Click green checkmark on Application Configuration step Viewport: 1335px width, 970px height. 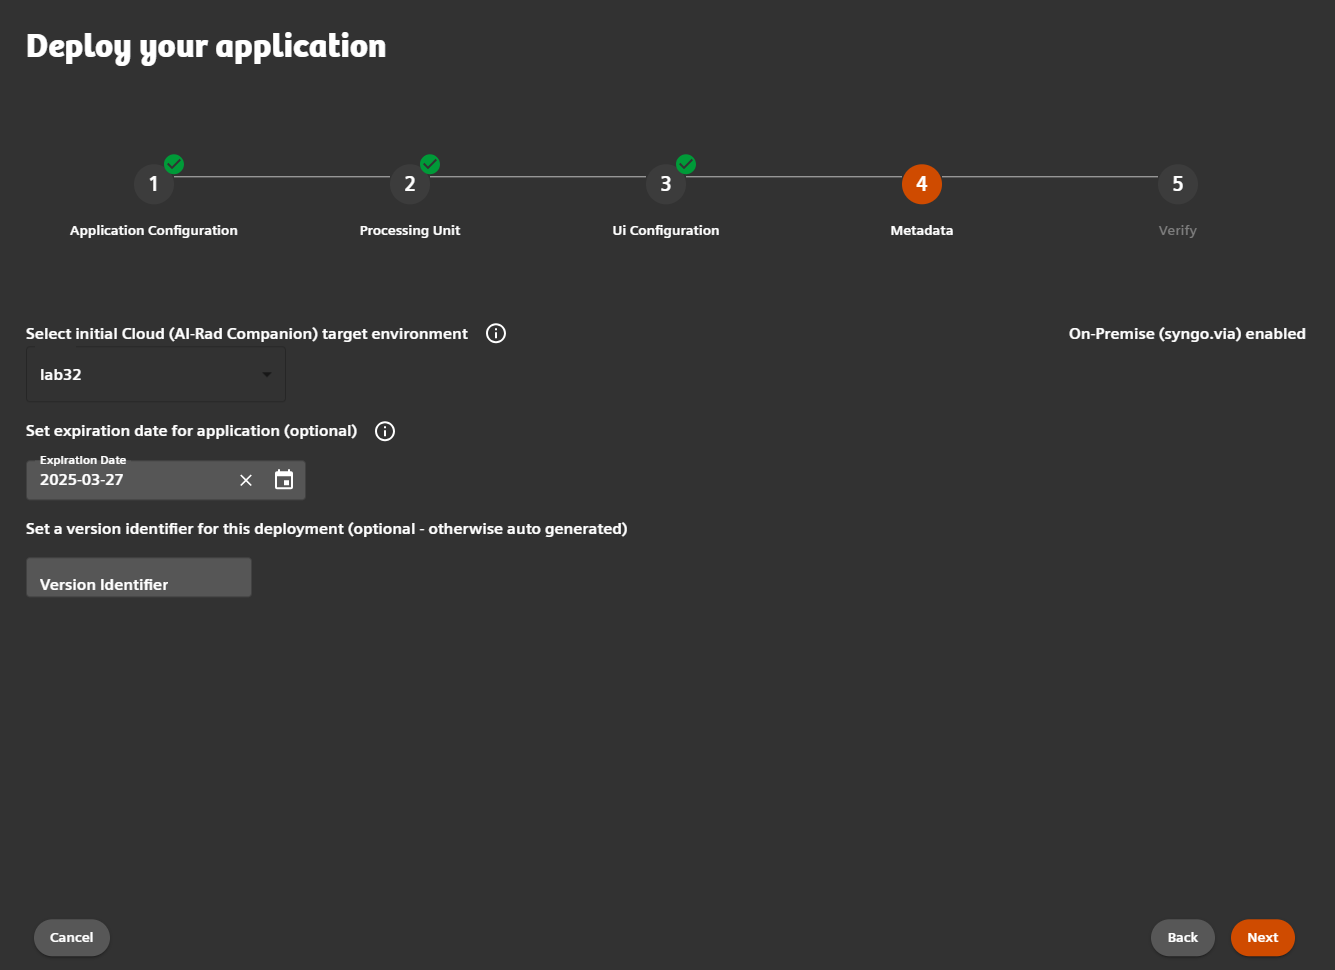point(172,164)
